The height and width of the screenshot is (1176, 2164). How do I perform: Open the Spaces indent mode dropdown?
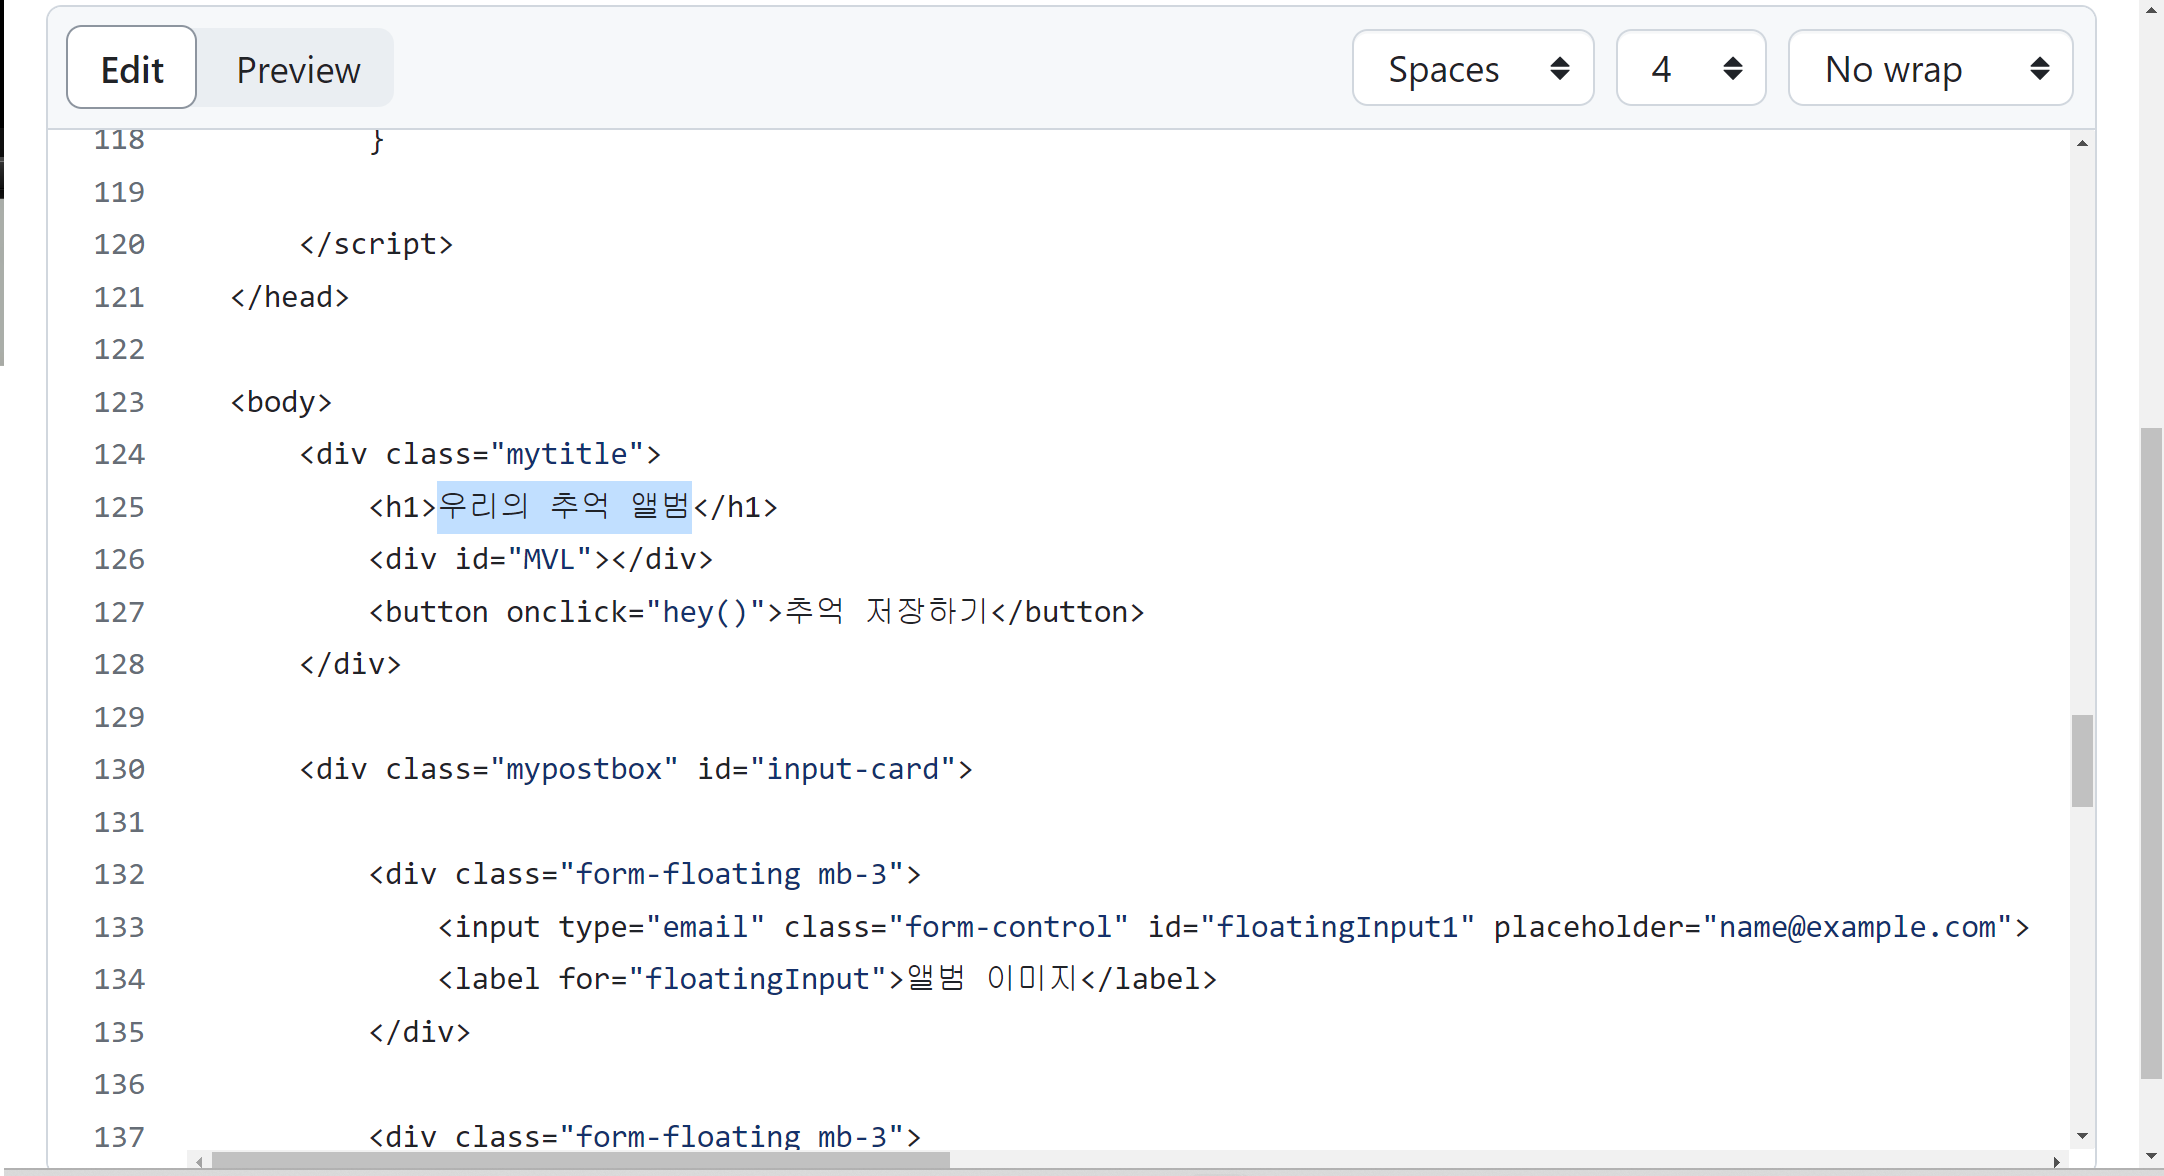point(1472,68)
